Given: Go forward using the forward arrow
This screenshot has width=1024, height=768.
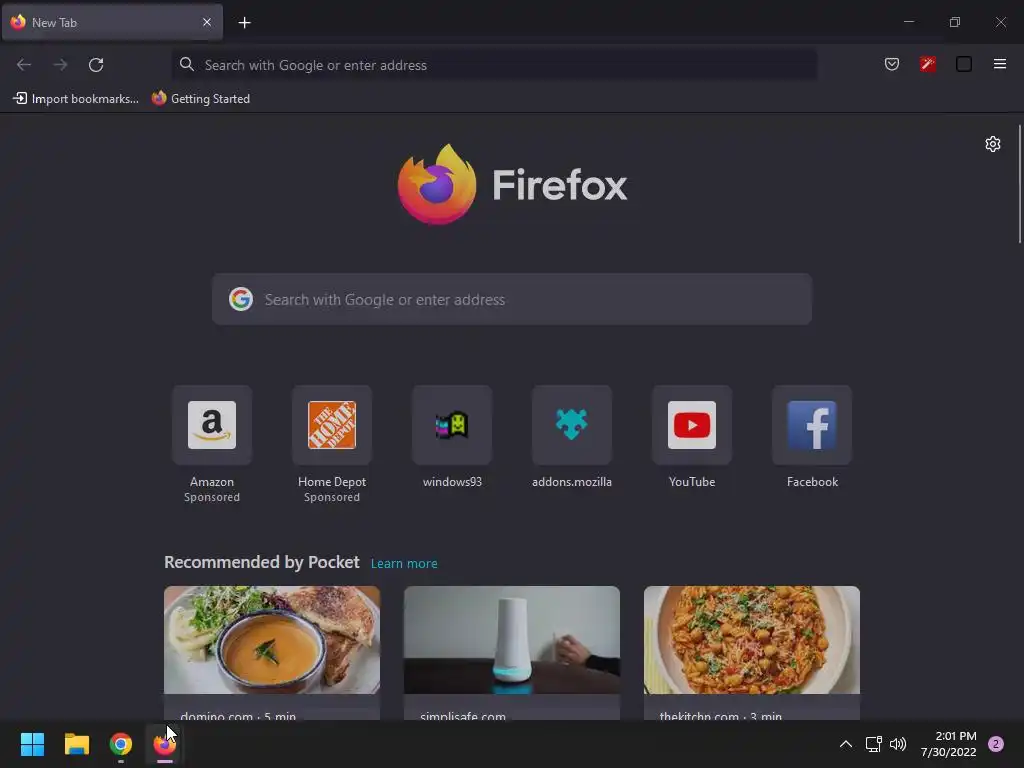Looking at the screenshot, I should tap(60, 65).
